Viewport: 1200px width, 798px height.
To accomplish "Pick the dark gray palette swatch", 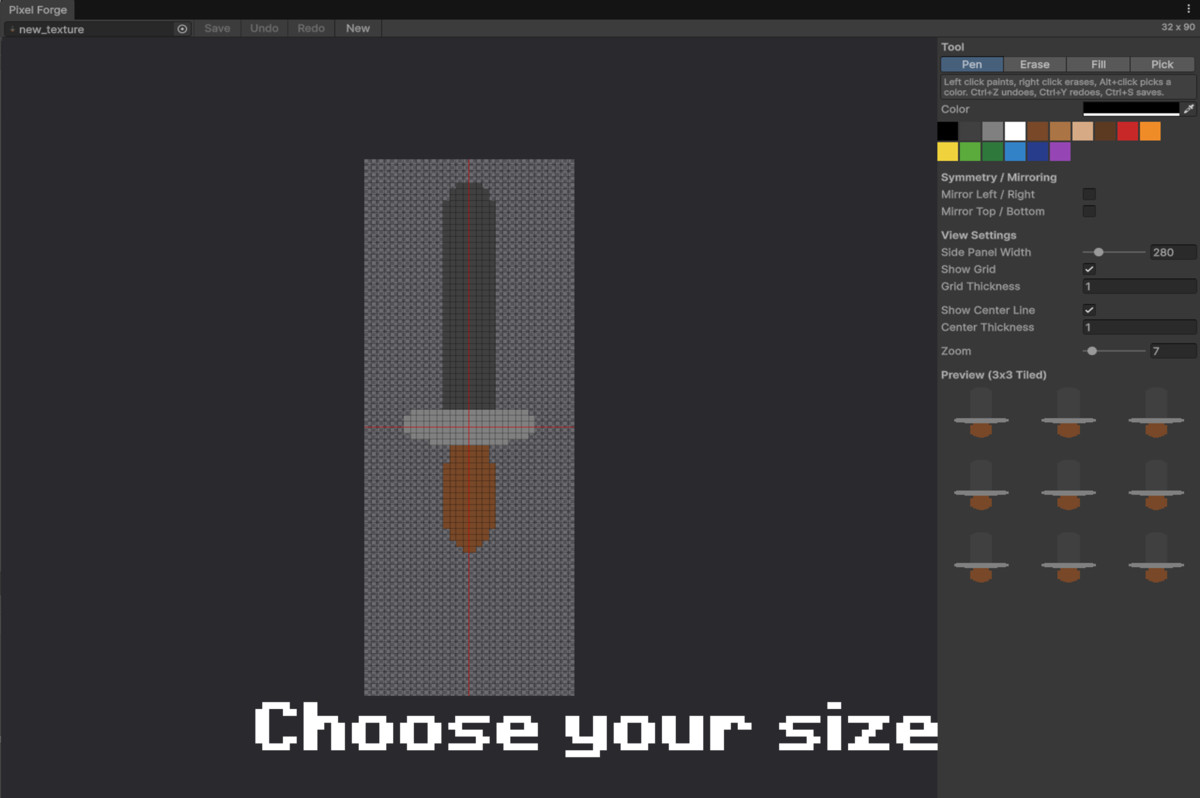I will (970, 131).
